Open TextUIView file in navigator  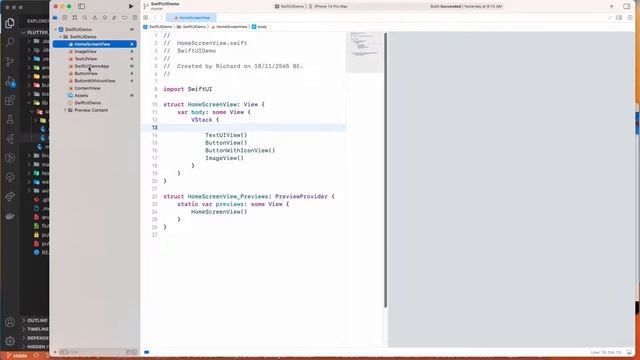point(86,59)
